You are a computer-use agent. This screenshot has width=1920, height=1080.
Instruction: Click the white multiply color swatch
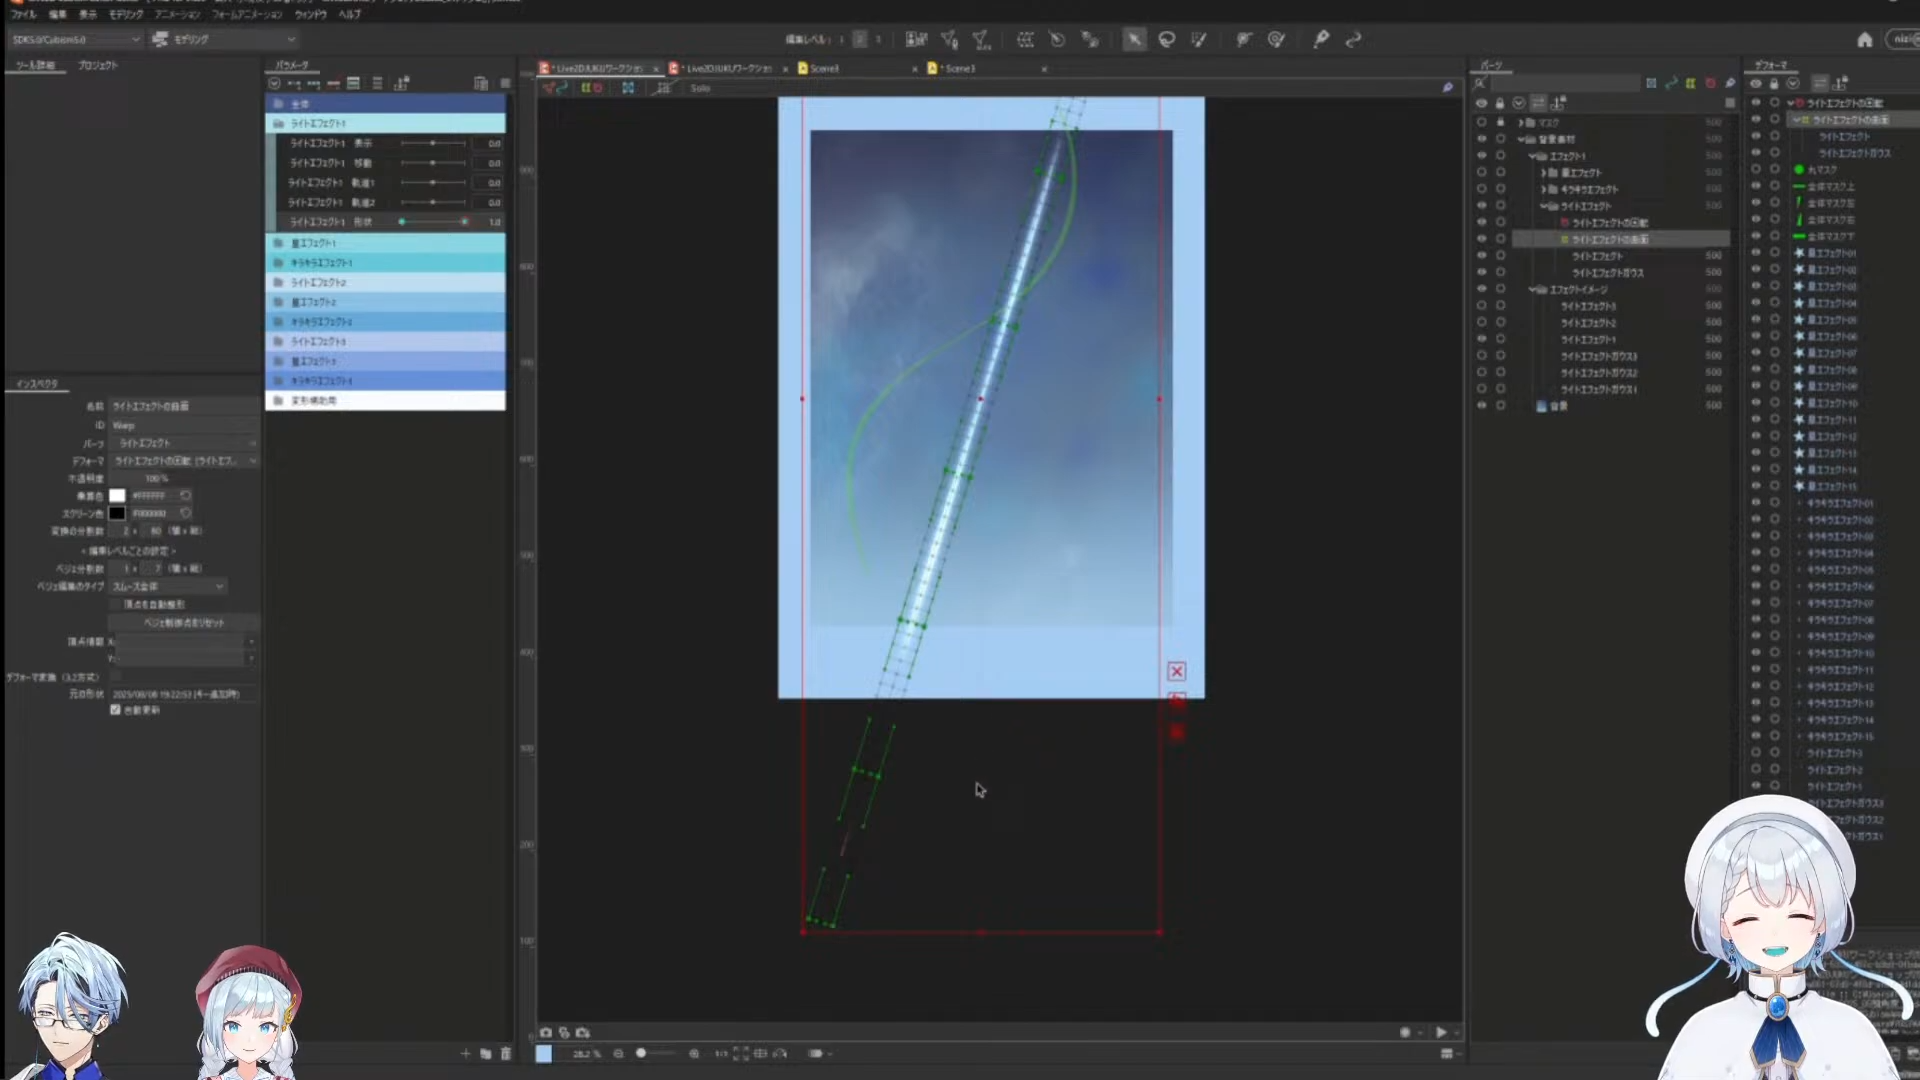[x=117, y=496]
